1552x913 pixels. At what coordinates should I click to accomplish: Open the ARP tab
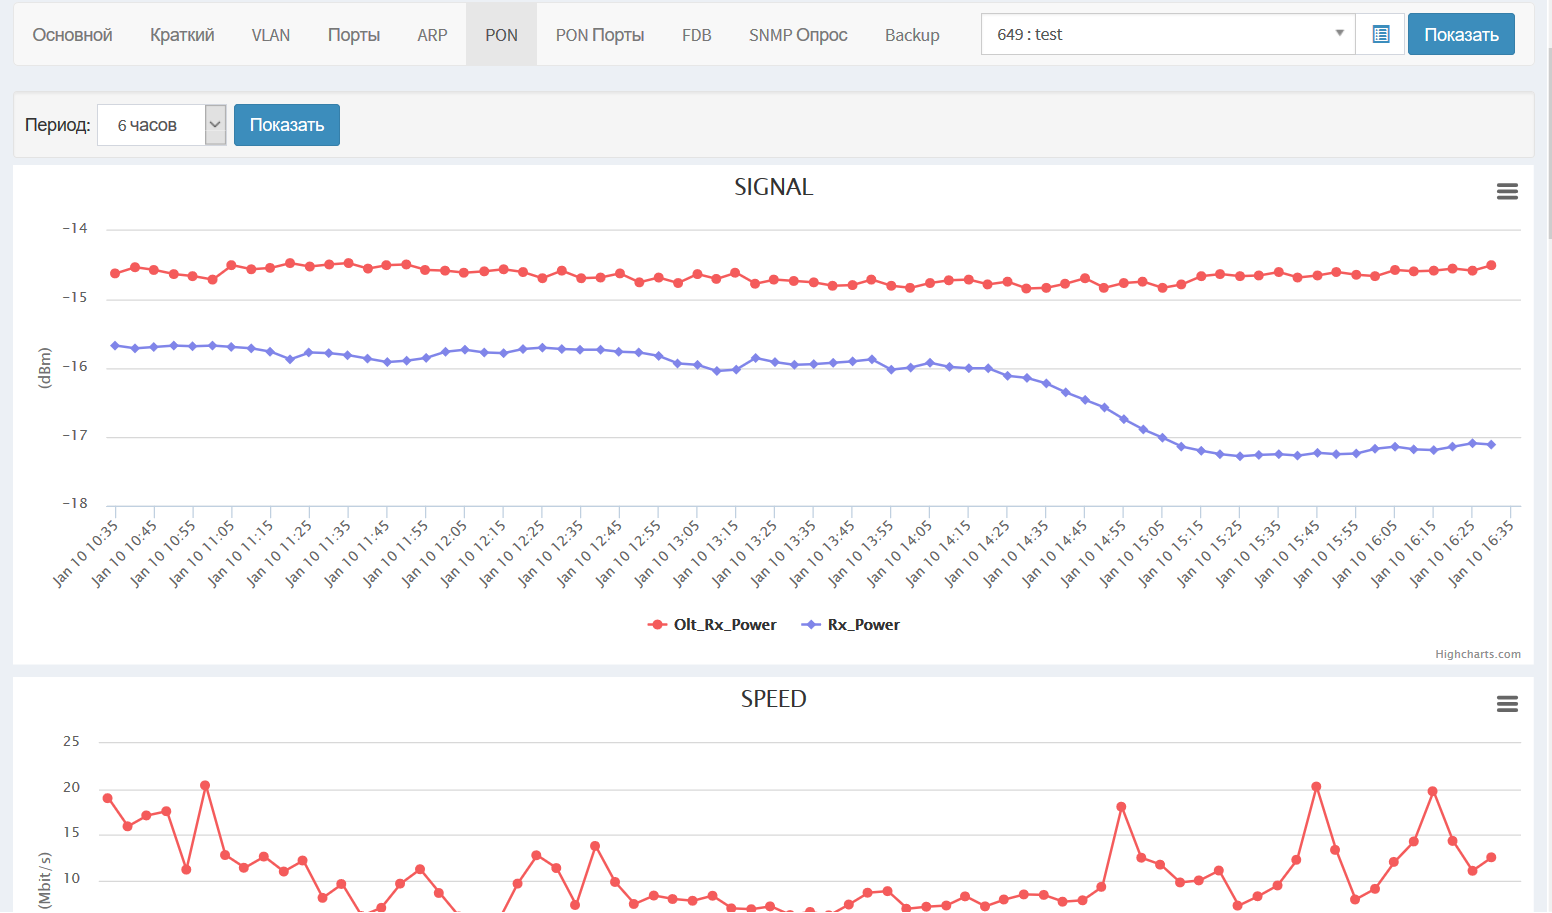(432, 35)
